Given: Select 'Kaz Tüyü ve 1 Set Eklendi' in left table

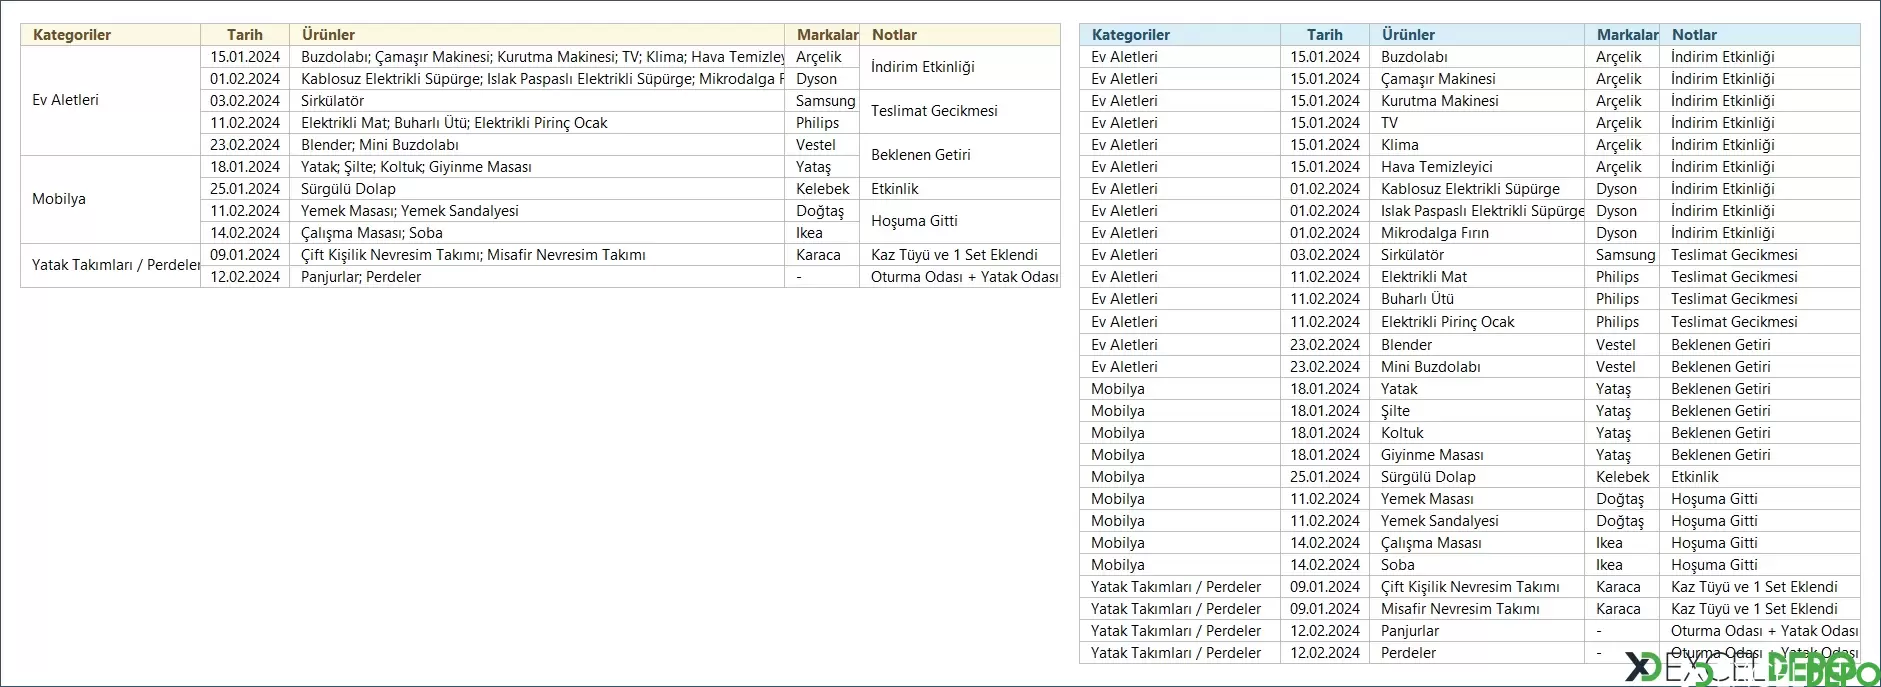Looking at the screenshot, I should click(960, 255).
